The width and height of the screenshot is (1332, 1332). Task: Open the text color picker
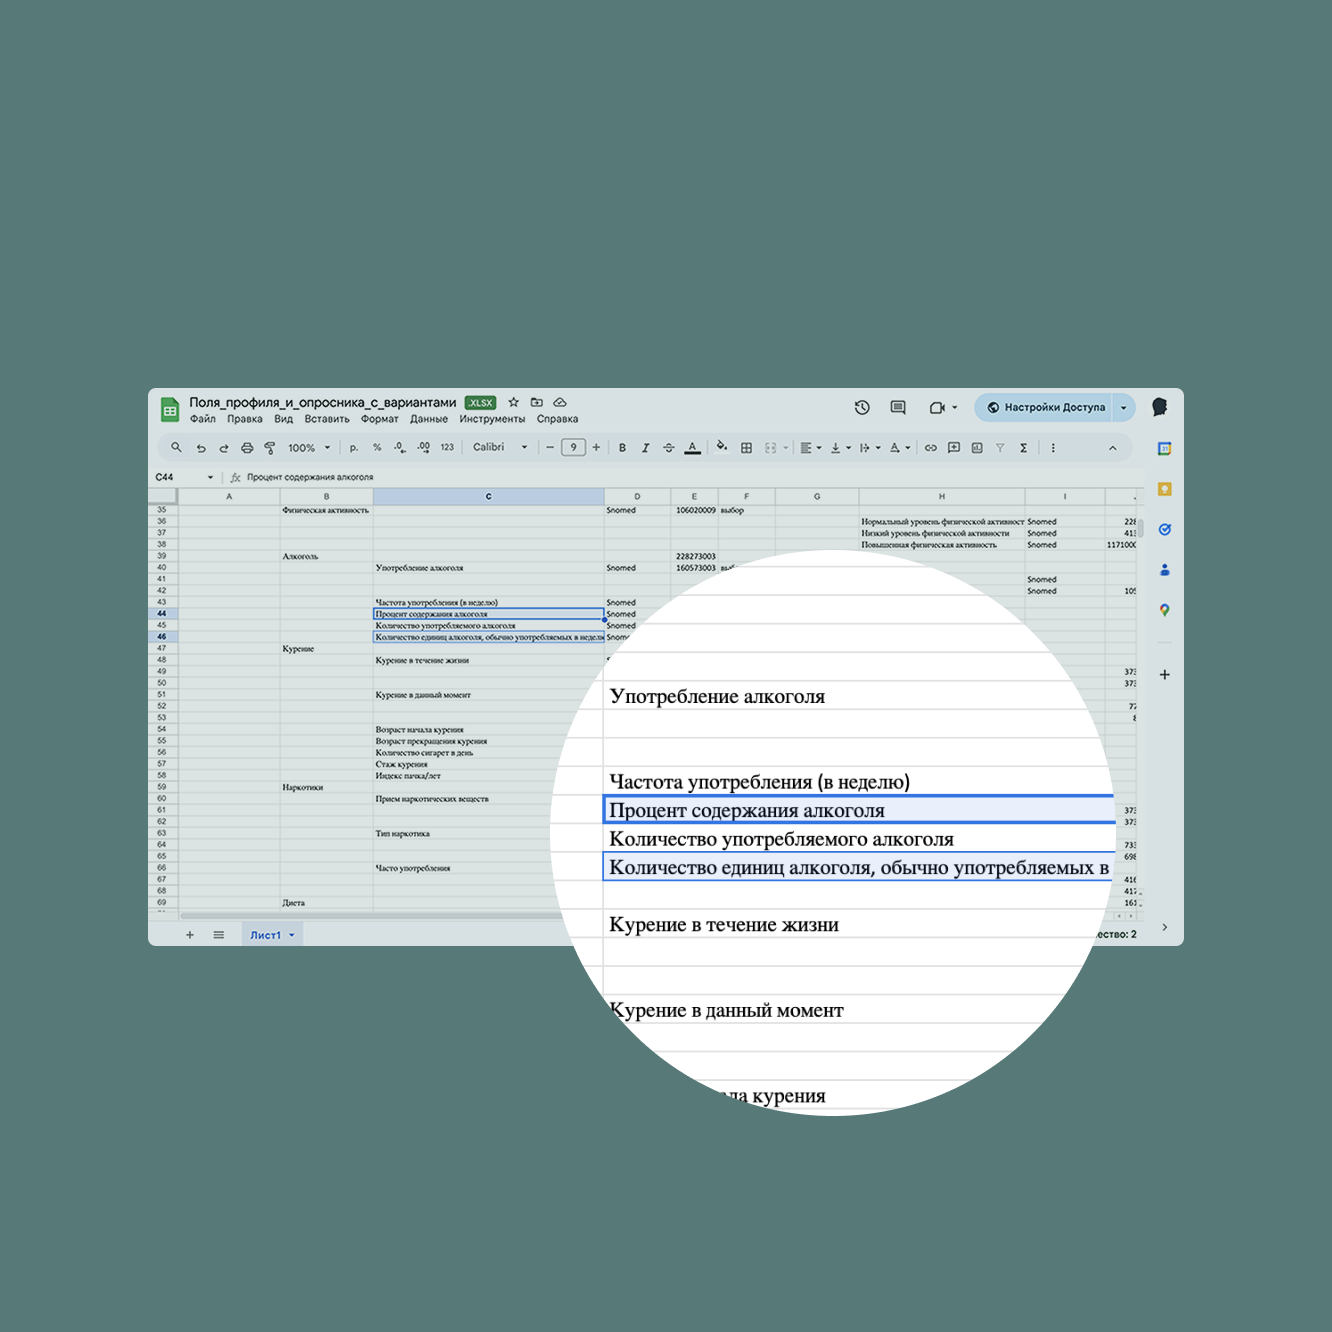pyautogui.click(x=692, y=448)
